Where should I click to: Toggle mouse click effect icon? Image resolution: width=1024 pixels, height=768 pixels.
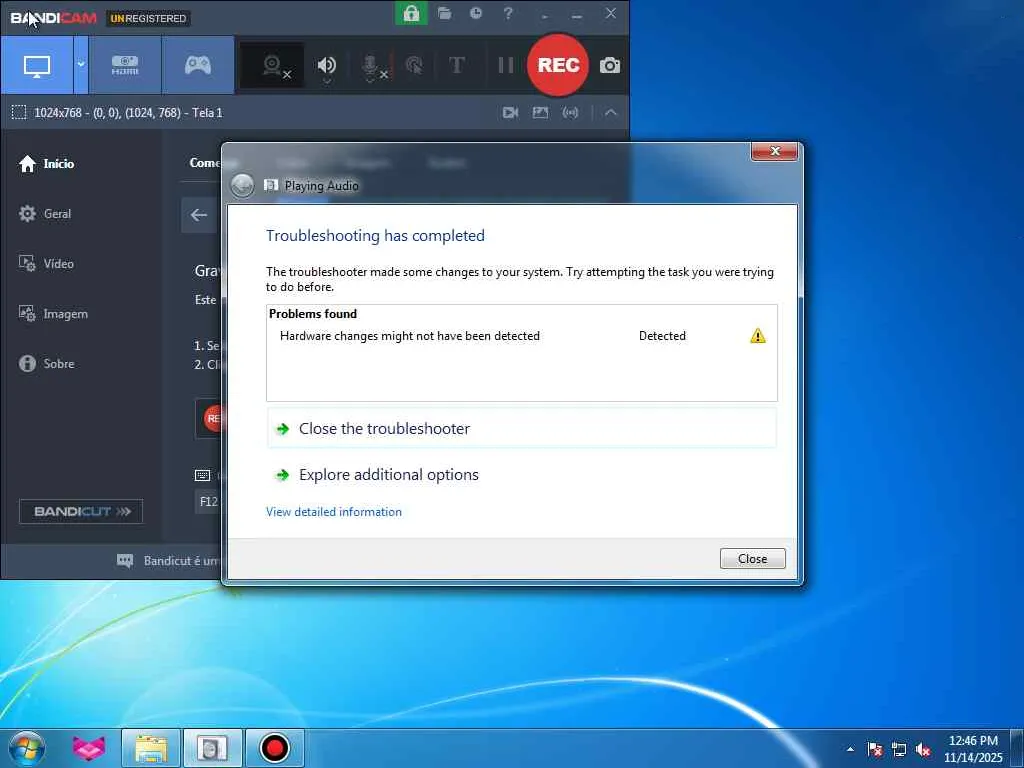pyautogui.click(x=414, y=65)
